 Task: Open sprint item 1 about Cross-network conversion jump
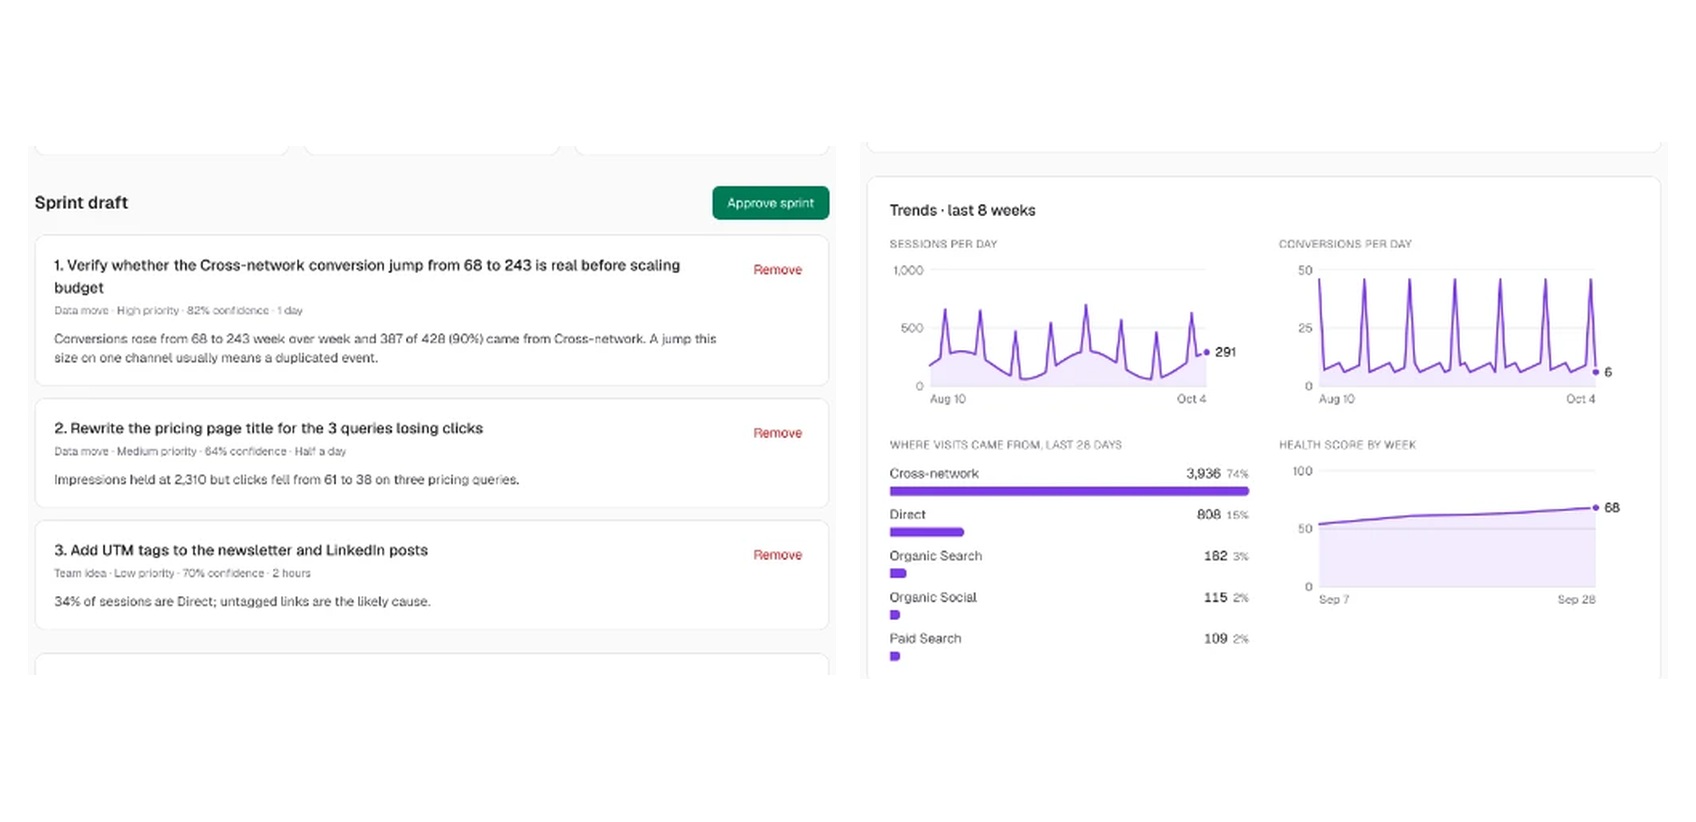click(432, 310)
